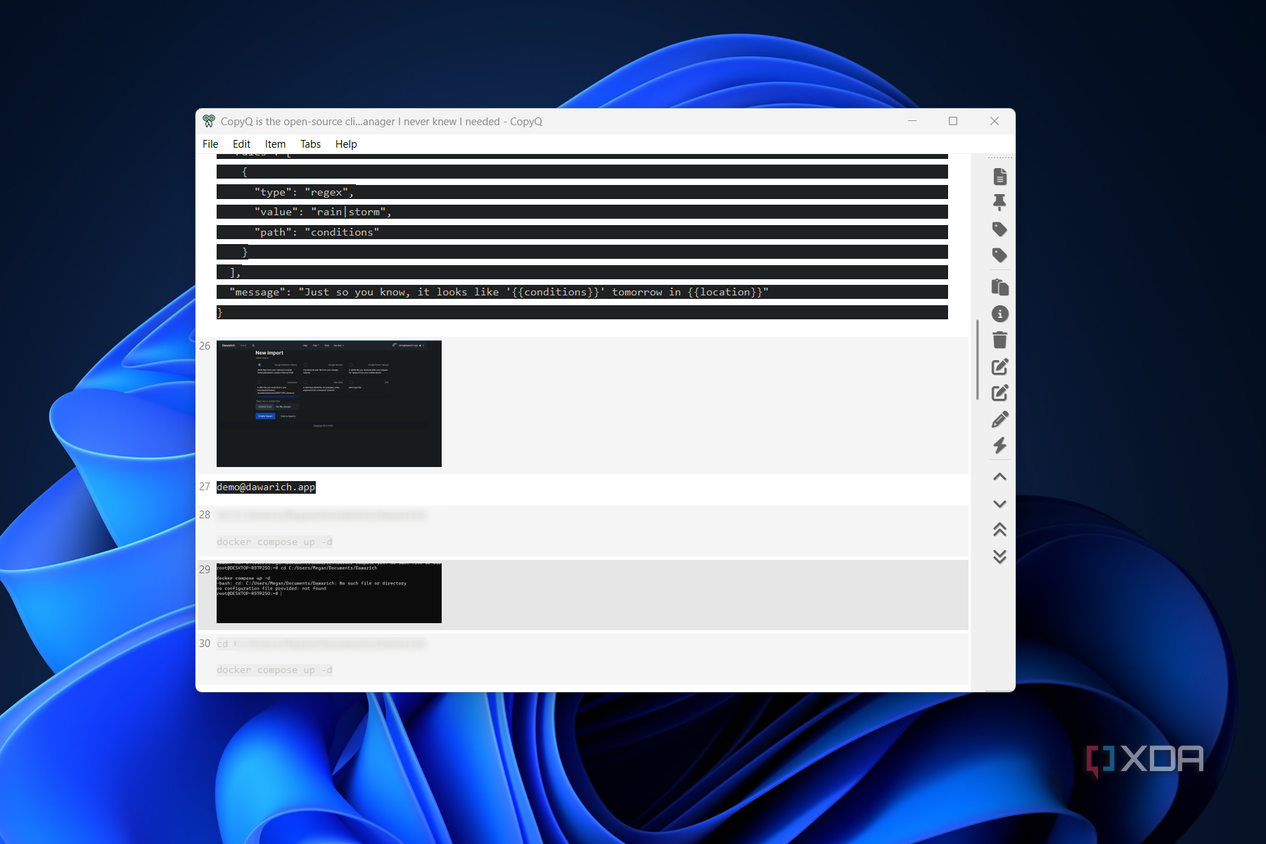Move item to top with double up chevron
Screen dimensions: 1266x844
(999, 530)
